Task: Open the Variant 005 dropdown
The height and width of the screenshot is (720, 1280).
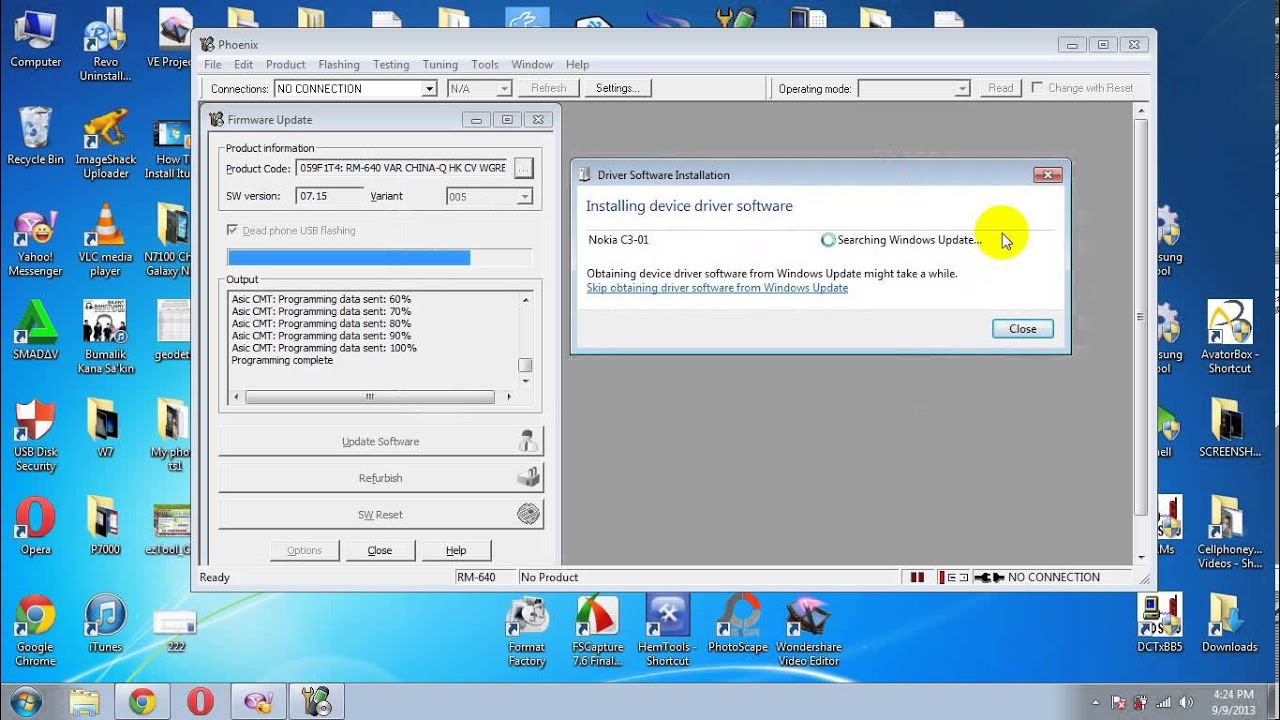Action: click(524, 197)
